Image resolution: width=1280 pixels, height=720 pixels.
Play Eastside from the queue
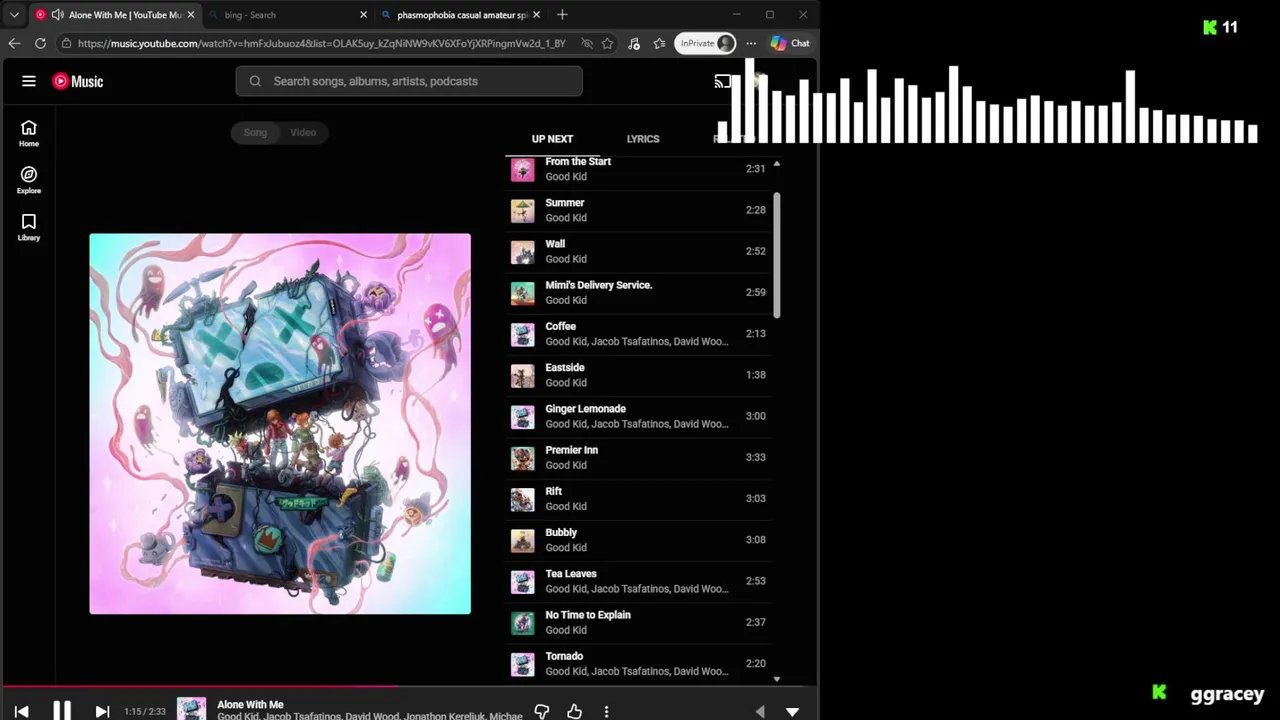[x=639, y=375]
